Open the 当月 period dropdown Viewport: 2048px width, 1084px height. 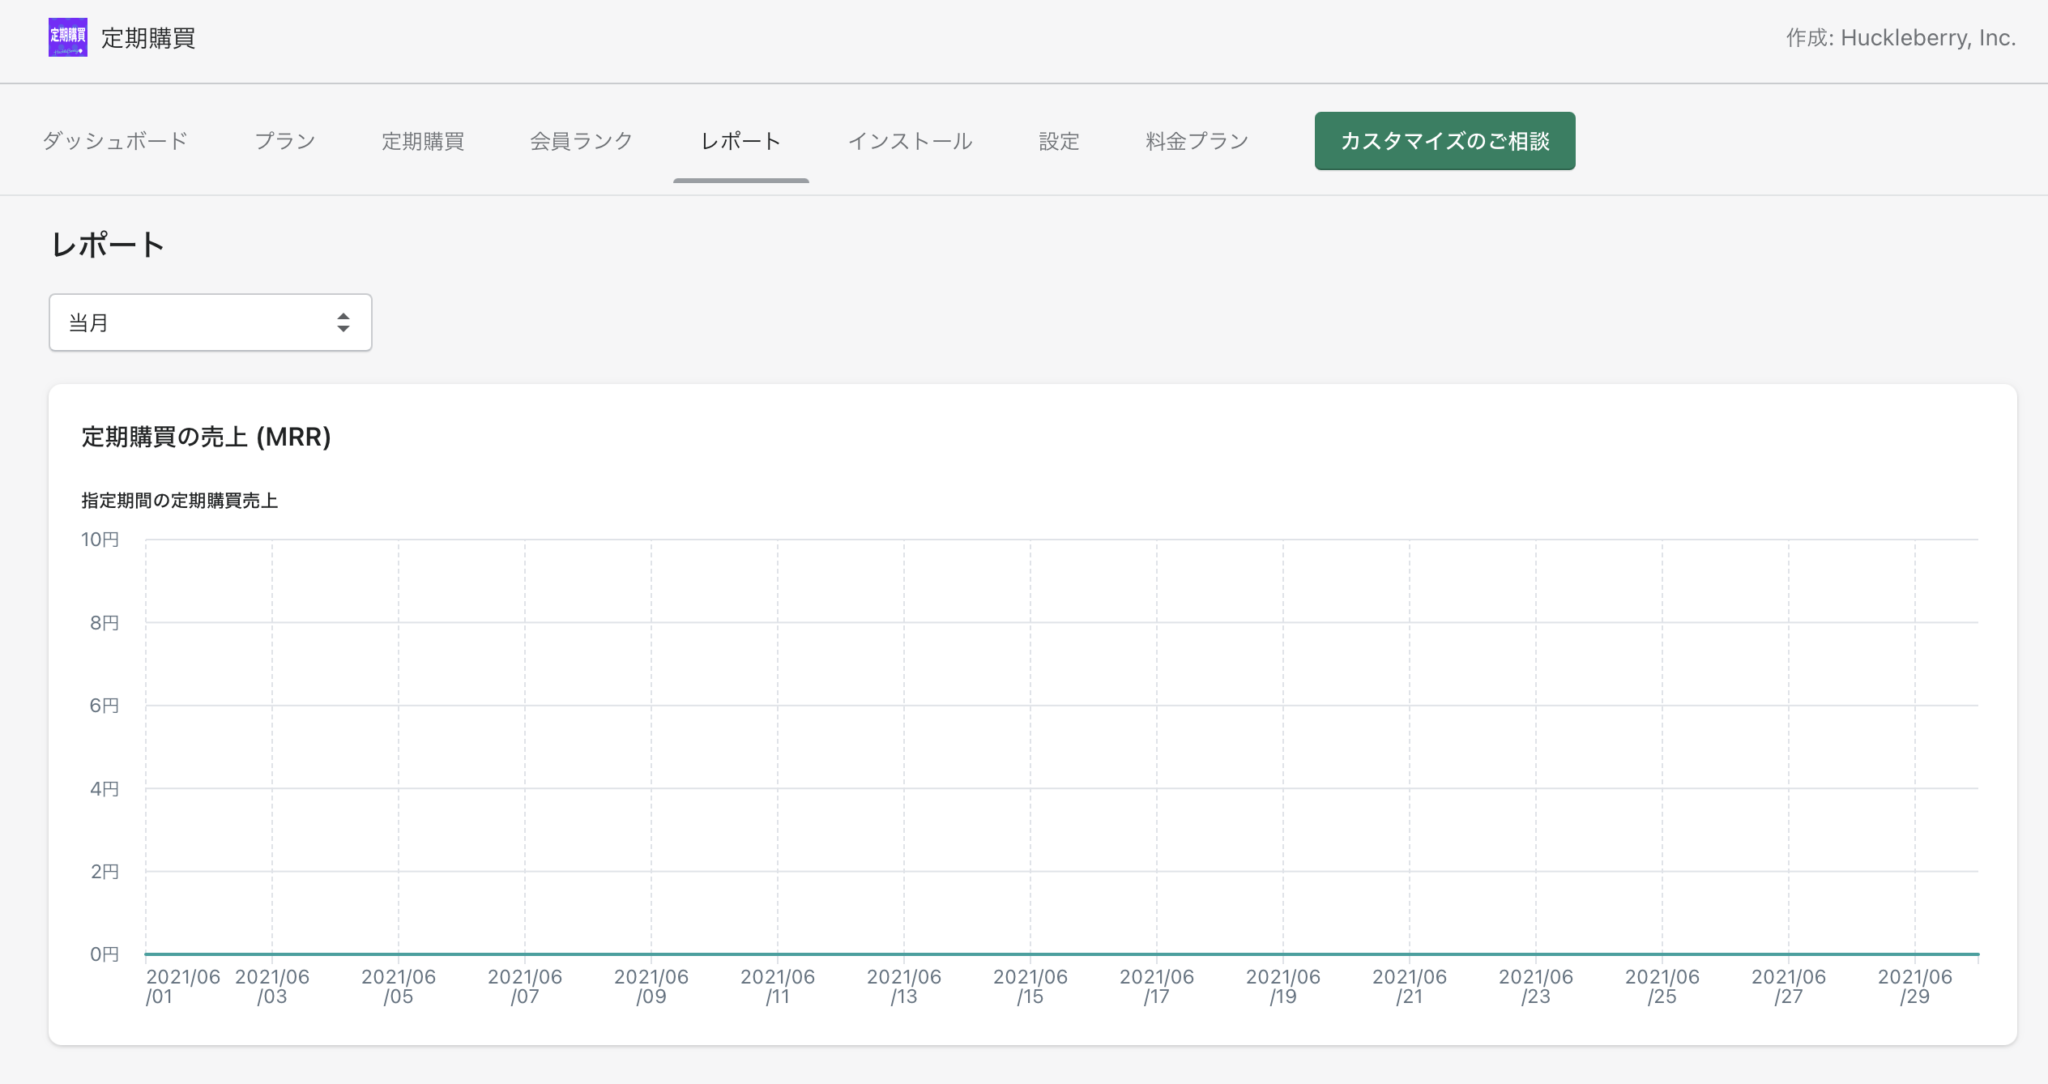coord(210,322)
